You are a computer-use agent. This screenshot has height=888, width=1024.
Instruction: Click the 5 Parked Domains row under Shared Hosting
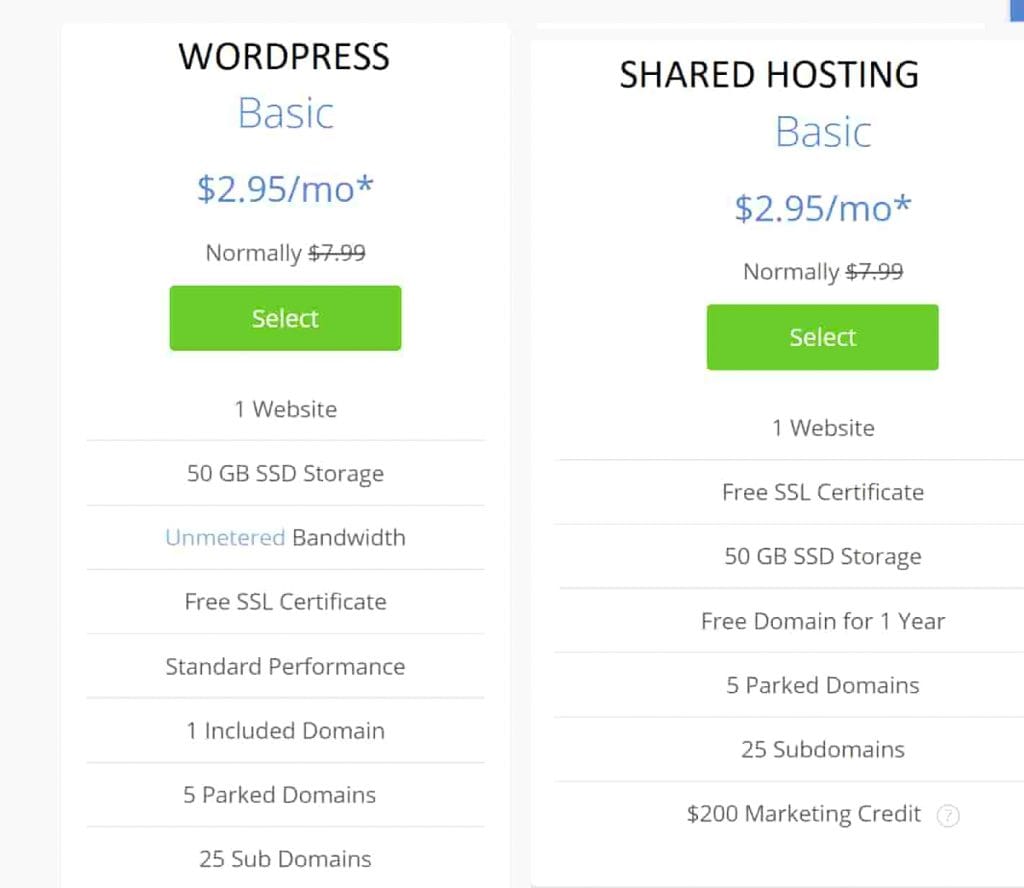[822, 685]
